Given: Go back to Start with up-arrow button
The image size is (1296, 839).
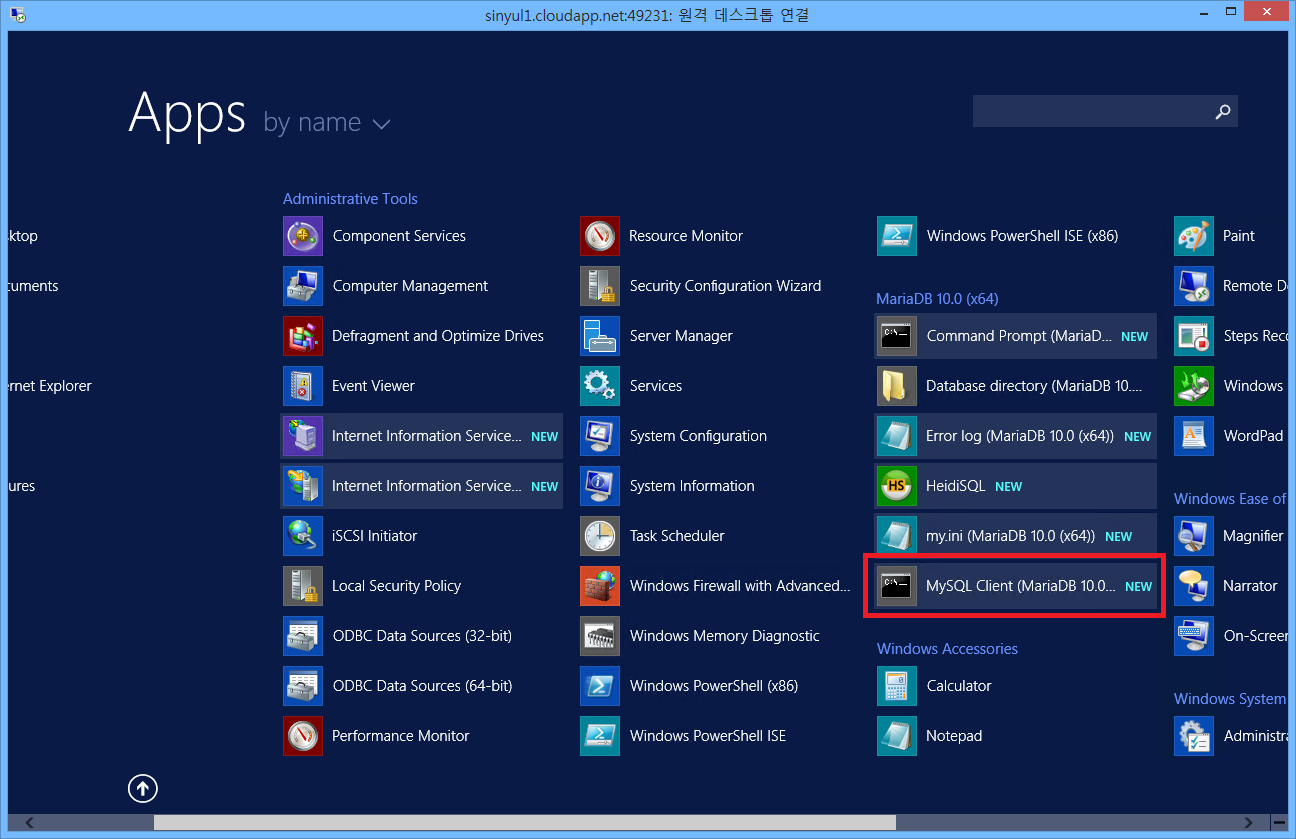Looking at the screenshot, I should (143, 789).
